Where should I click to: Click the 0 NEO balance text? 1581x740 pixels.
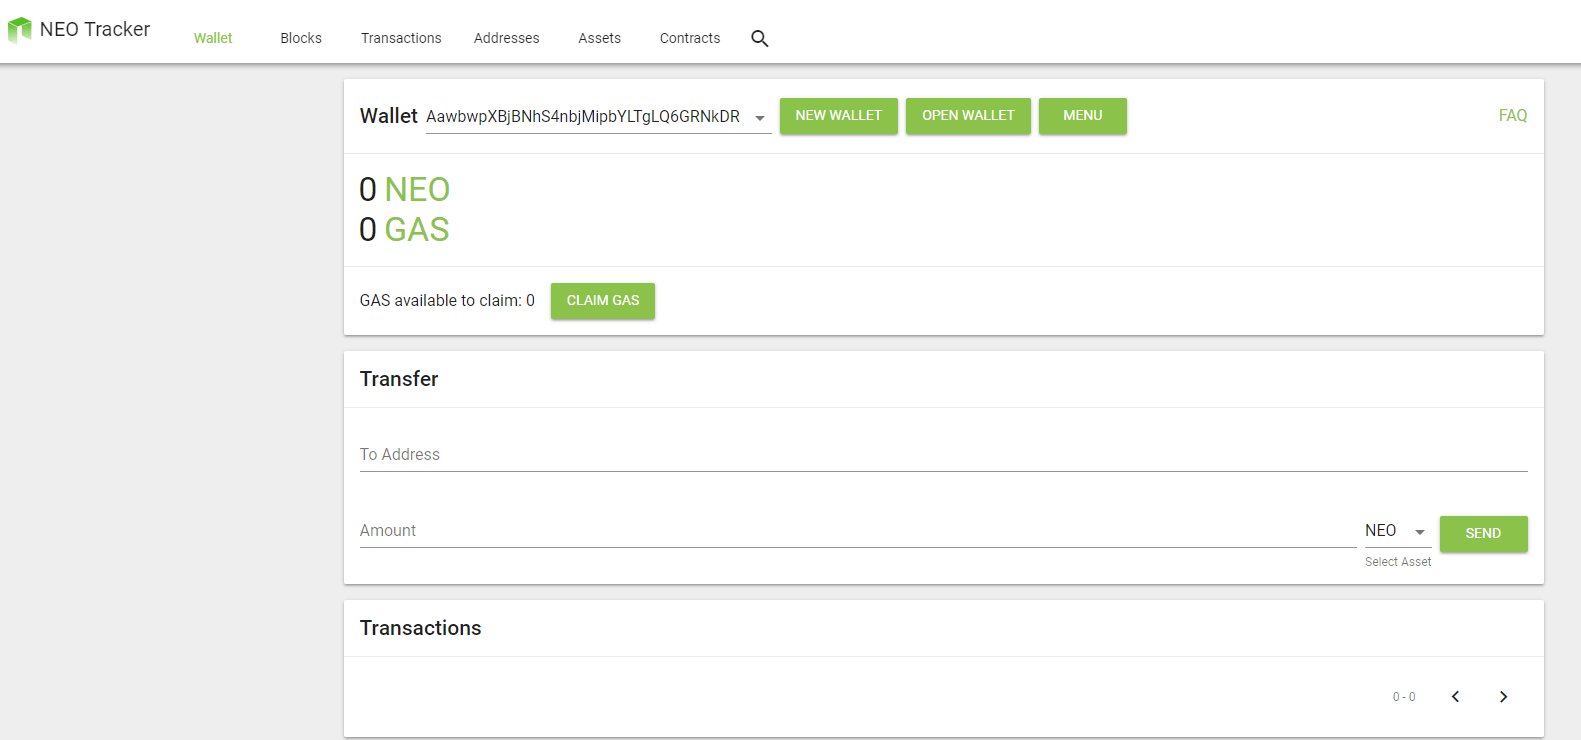click(x=405, y=190)
